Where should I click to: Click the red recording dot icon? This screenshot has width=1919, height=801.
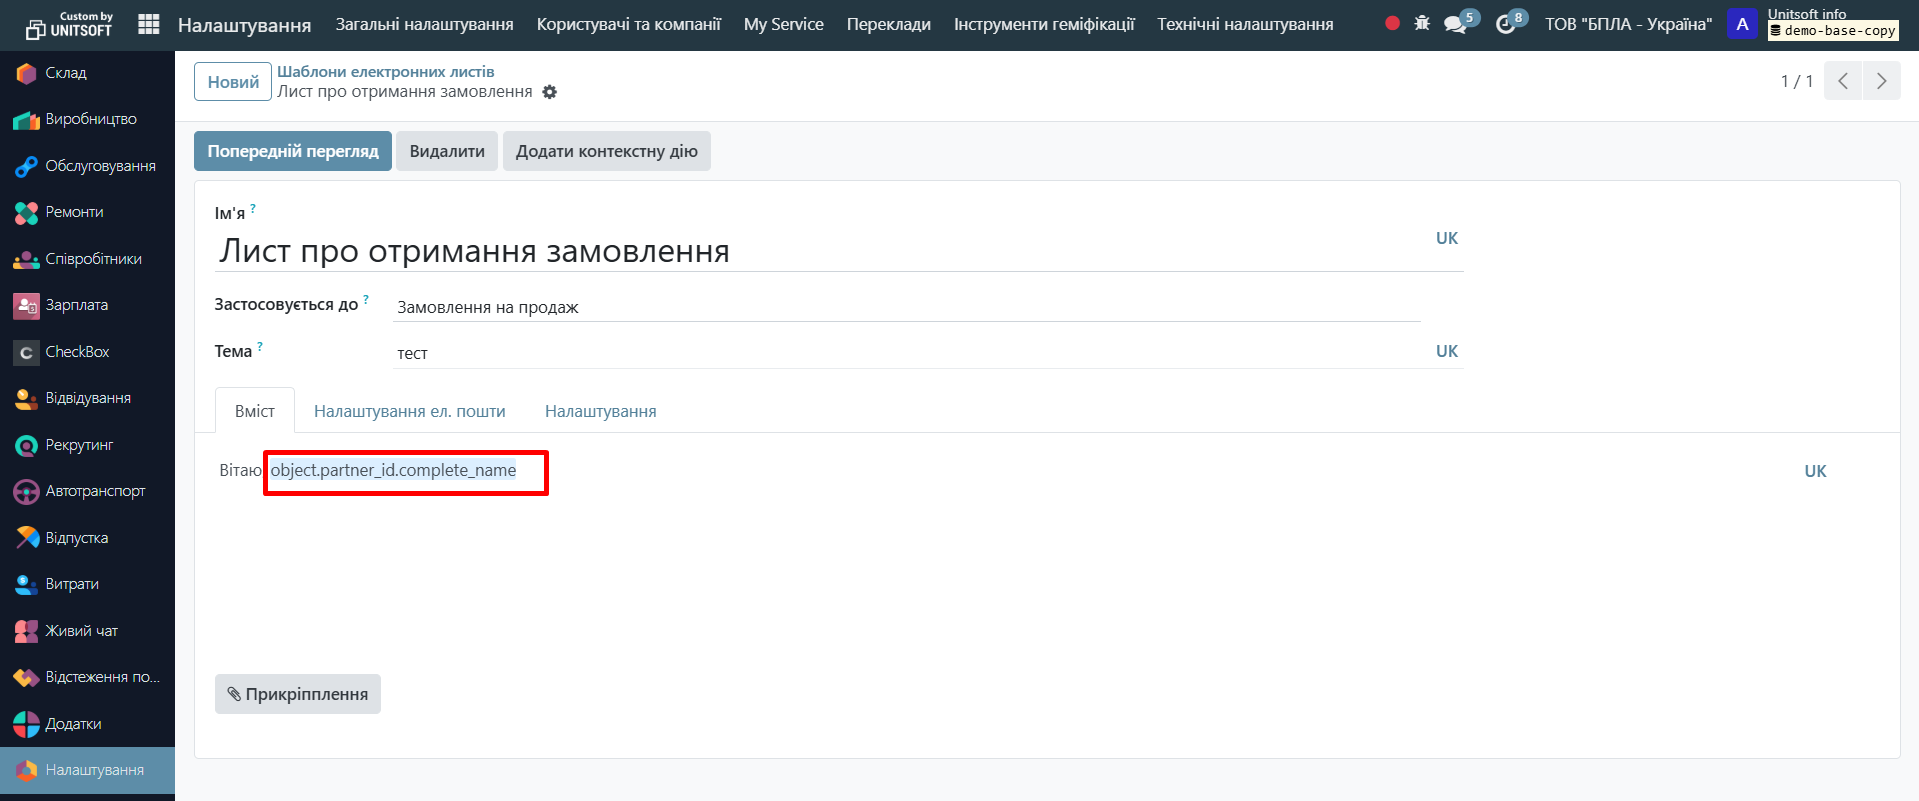(1392, 23)
